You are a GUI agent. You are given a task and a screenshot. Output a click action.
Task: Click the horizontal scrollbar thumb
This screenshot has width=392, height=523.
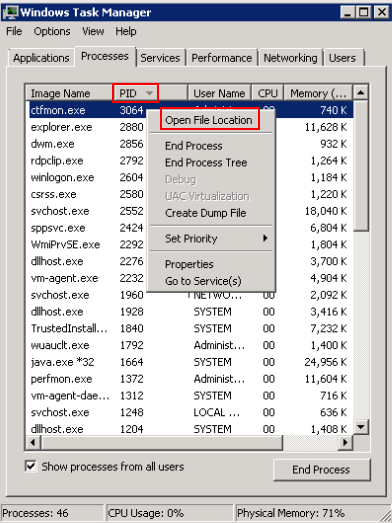[161, 442]
